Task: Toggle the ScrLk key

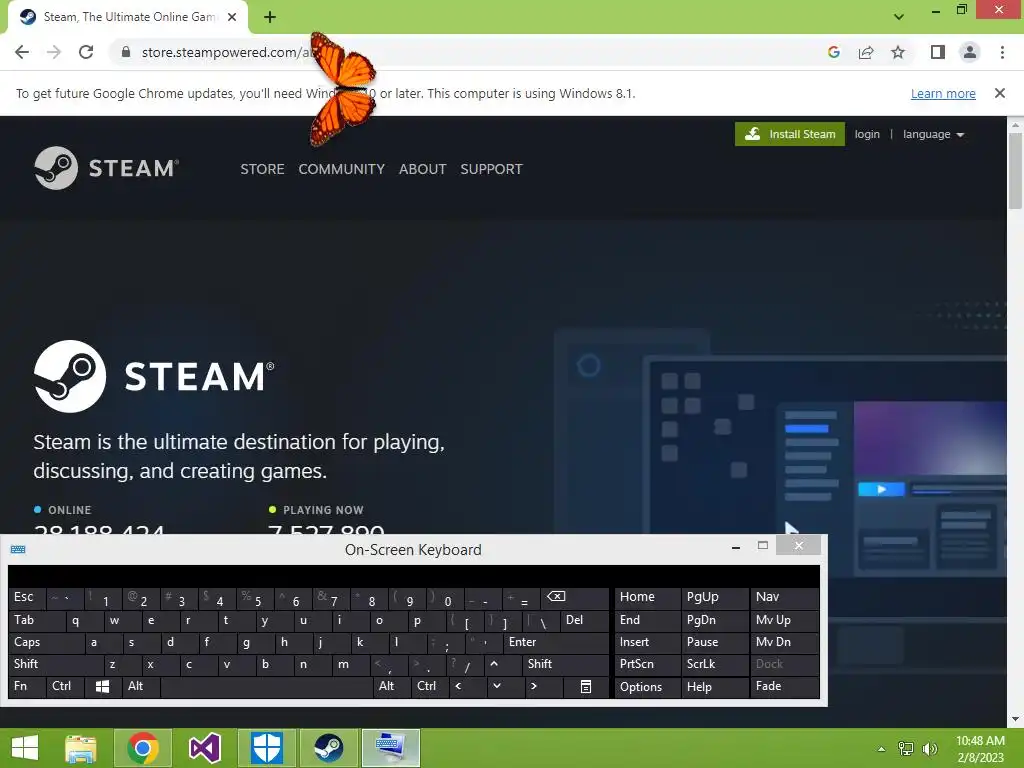Action: point(714,665)
